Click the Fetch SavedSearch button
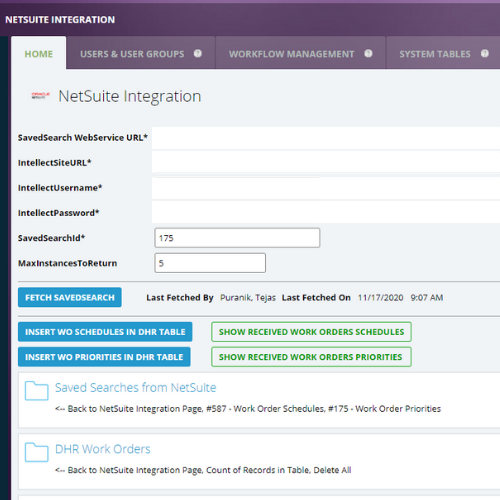This screenshot has width=500, height=500. pos(70,297)
